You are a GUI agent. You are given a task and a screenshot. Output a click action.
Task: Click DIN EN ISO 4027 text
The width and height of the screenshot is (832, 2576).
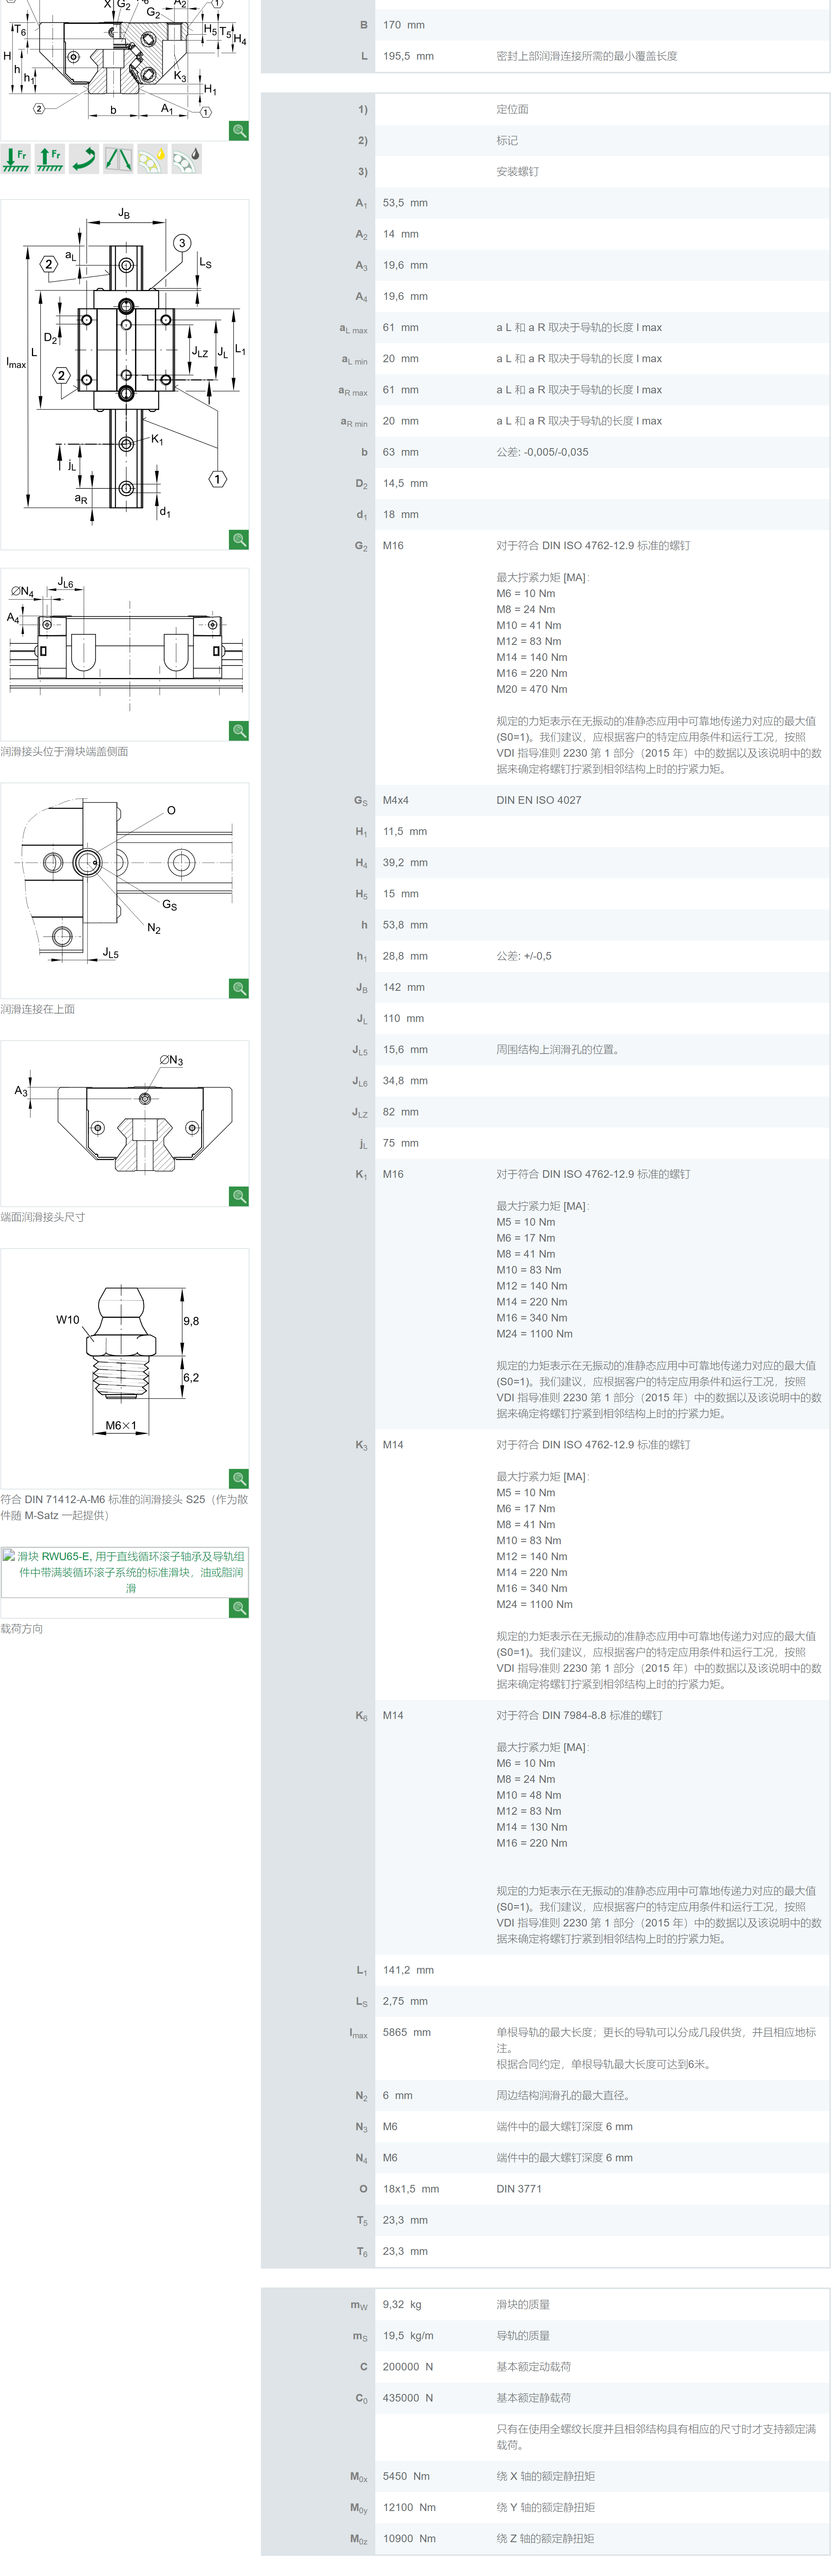tap(539, 800)
